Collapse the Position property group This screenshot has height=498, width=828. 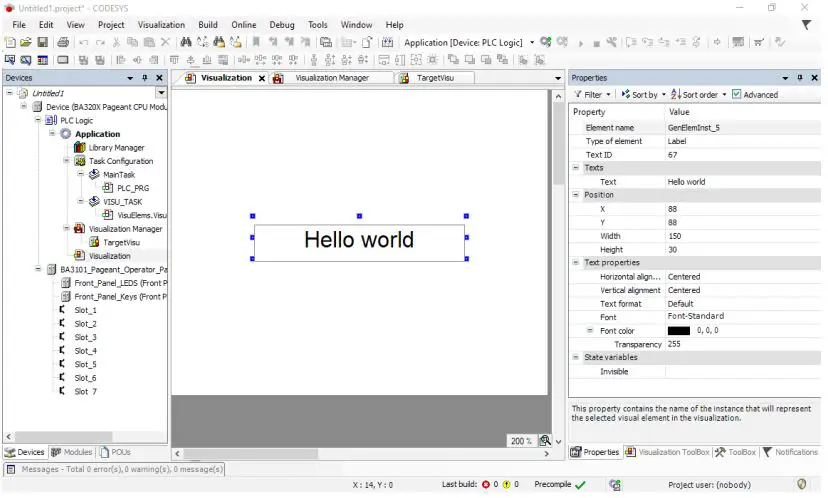pos(576,195)
